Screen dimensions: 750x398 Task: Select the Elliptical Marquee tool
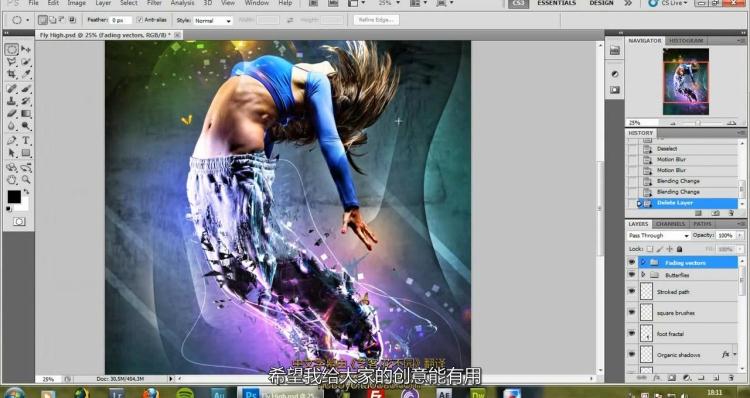tap(11, 49)
